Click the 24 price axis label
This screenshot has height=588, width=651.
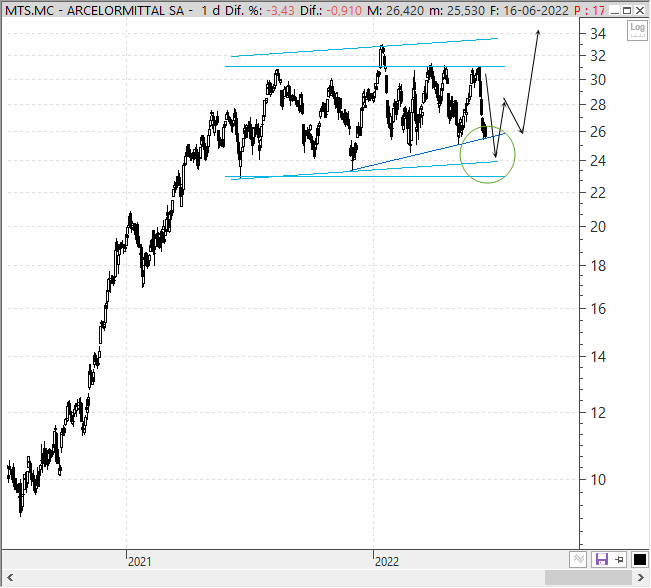(x=598, y=160)
